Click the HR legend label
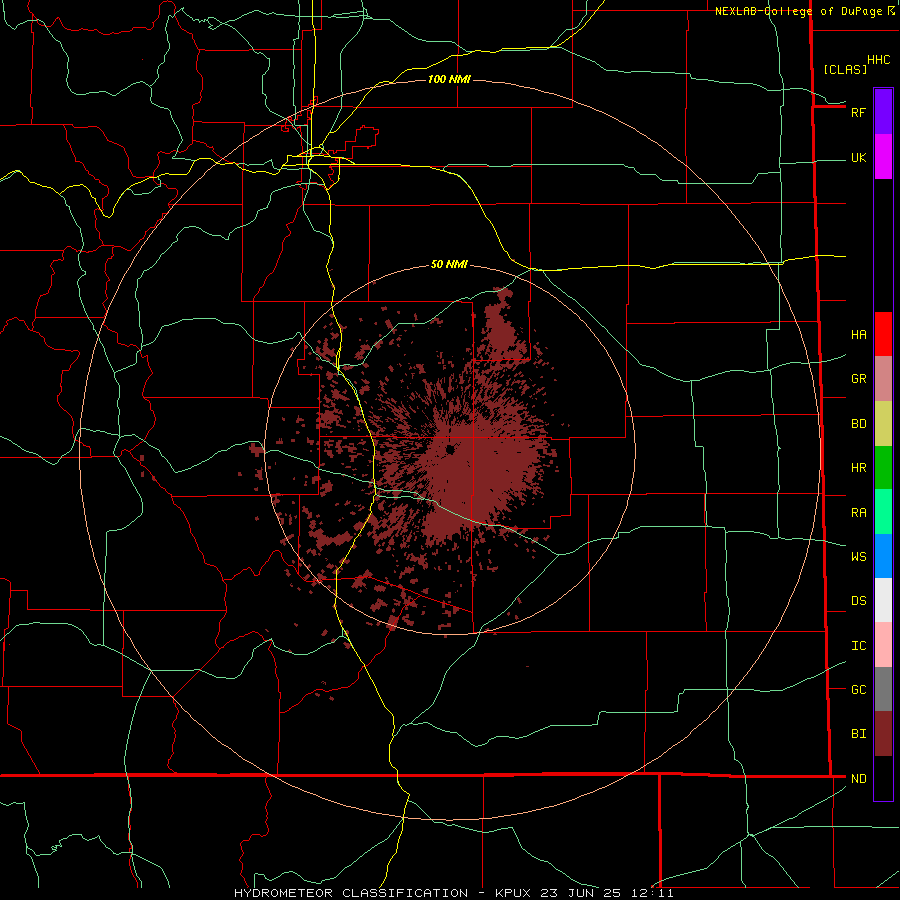The width and height of the screenshot is (900, 900). (858, 468)
